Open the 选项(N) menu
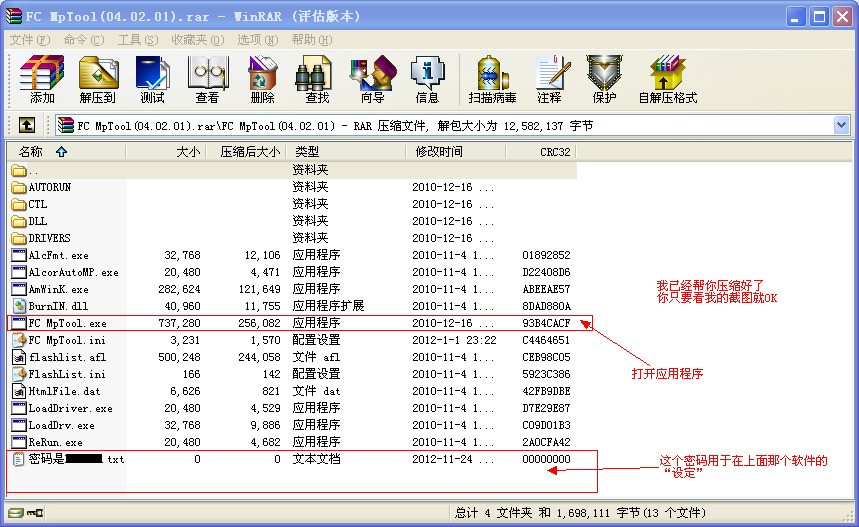This screenshot has height=527, width=859. [x=257, y=40]
